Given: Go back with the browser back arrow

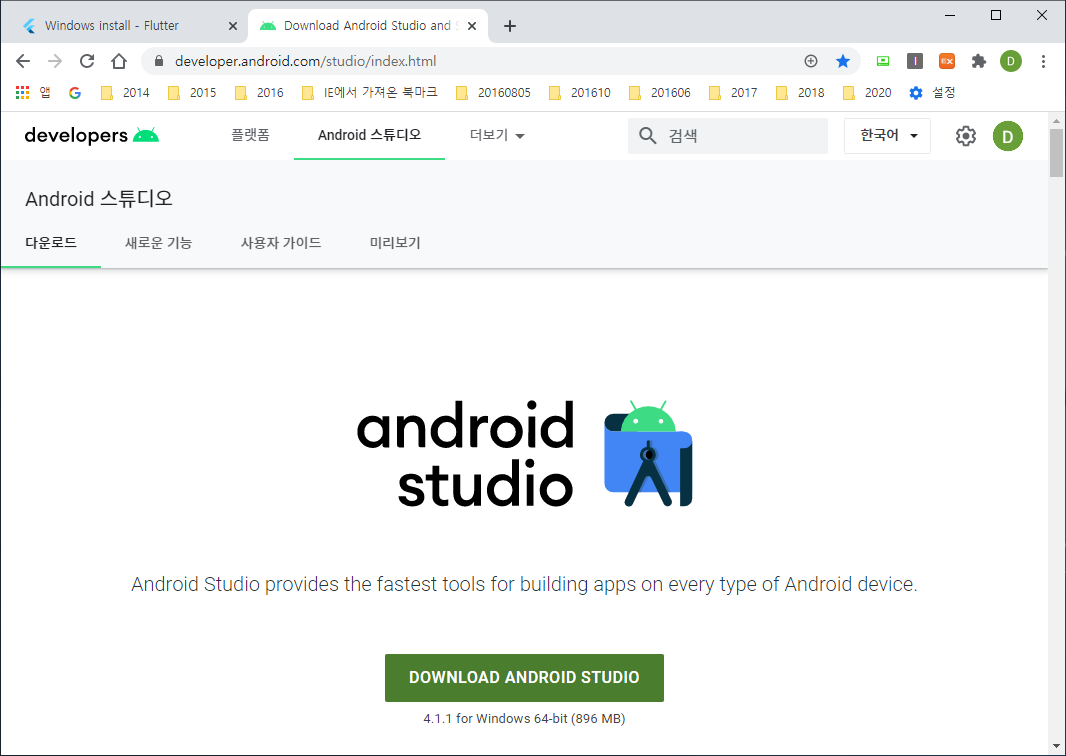Looking at the screenshot, I should click(23, 61).
